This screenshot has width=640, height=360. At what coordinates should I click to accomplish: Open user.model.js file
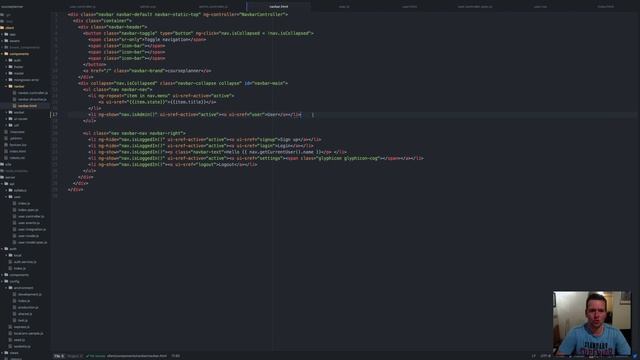pos(29,236)
